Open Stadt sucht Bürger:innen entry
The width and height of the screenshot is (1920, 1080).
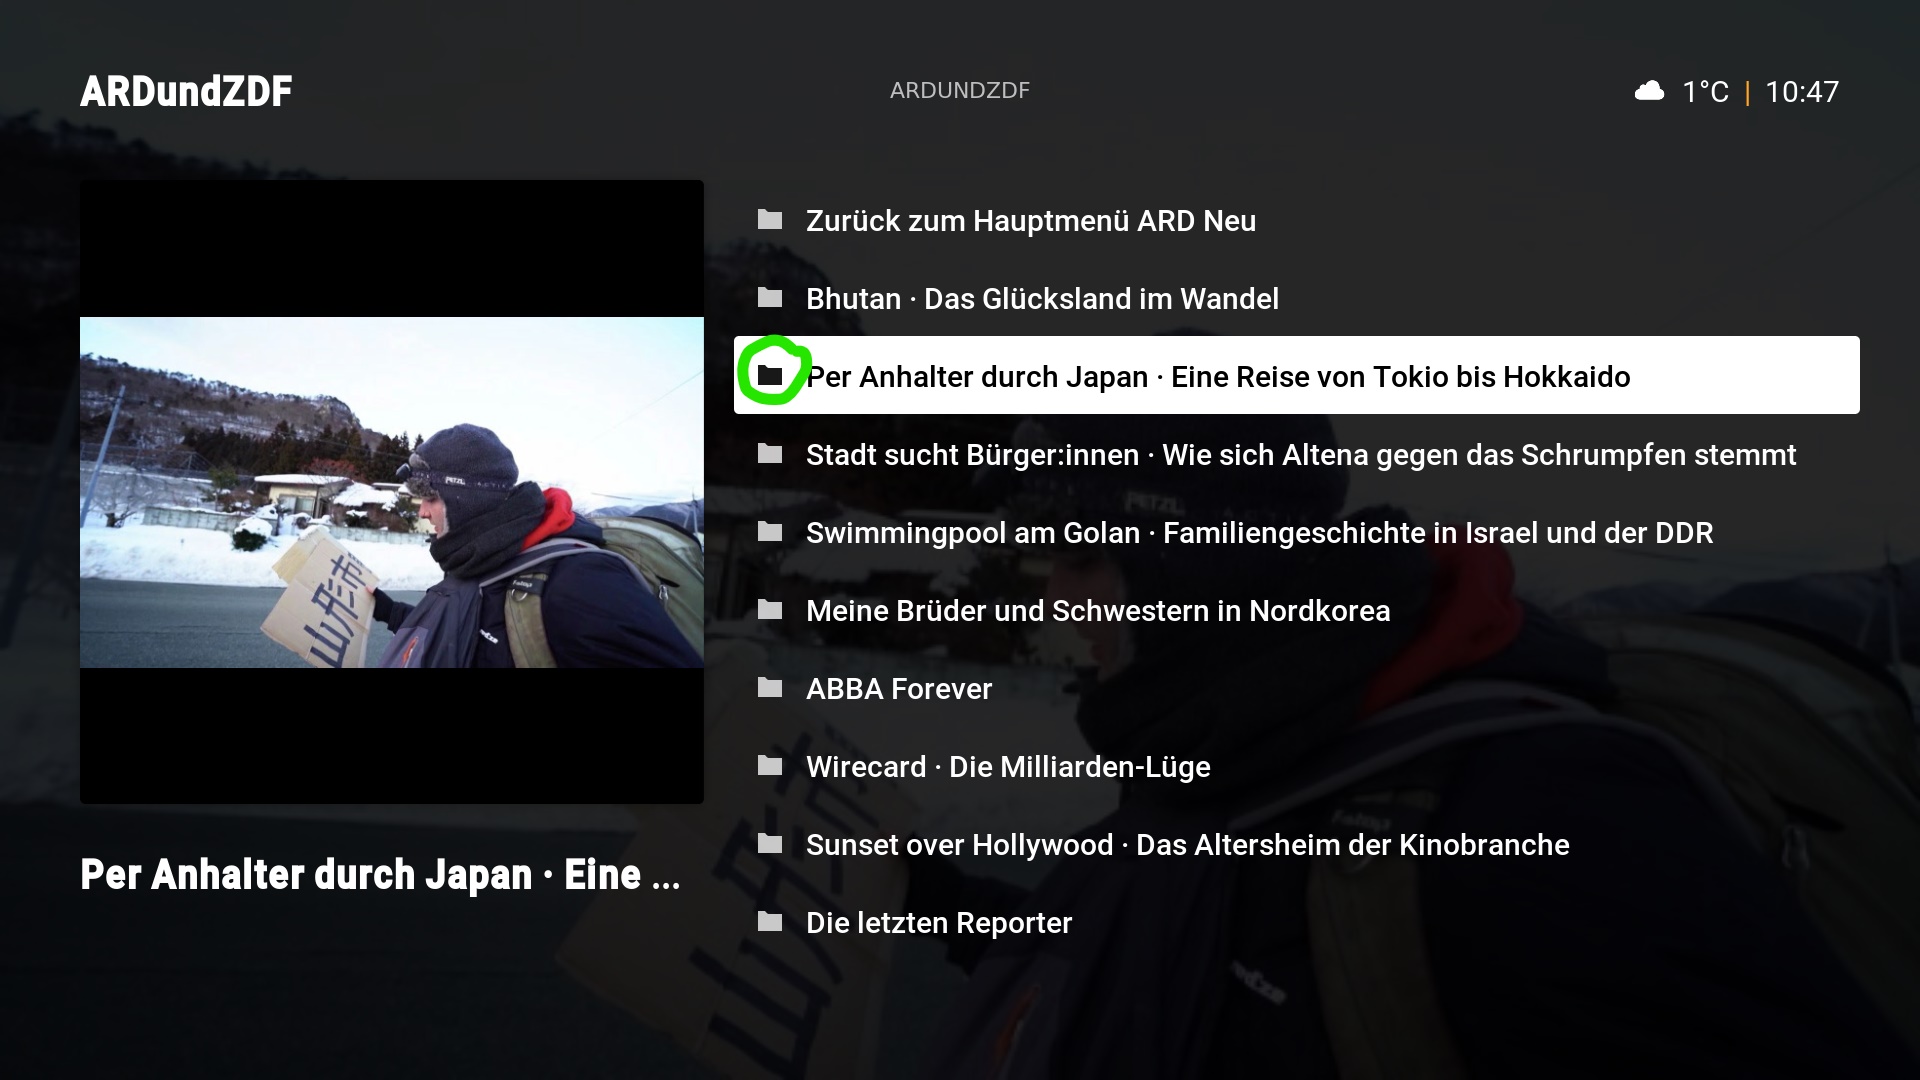pyautogui.click(x=1297, y=454)
